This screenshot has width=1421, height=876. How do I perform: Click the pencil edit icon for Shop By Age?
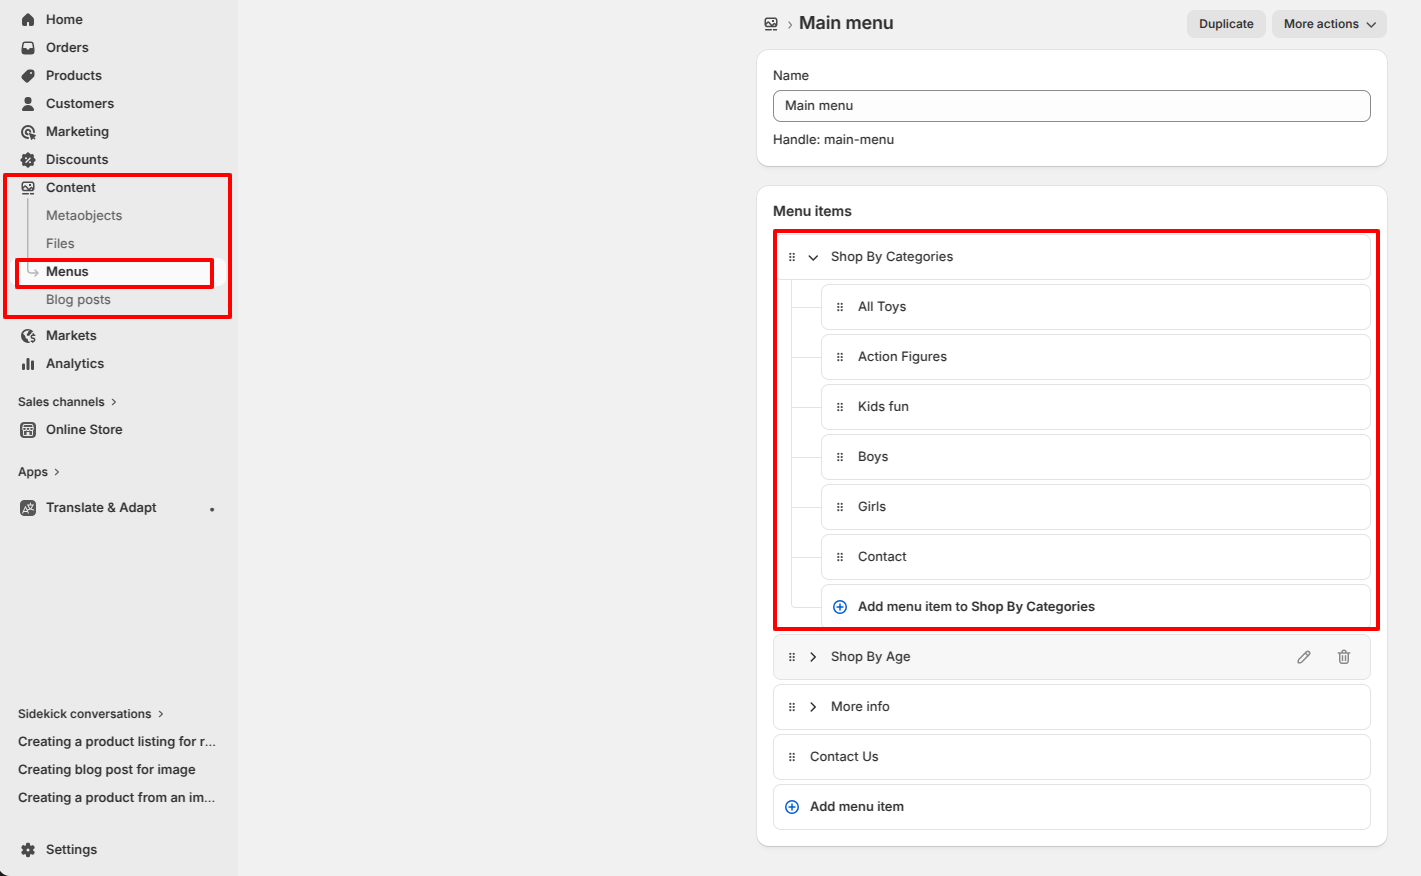(1304, 657)
